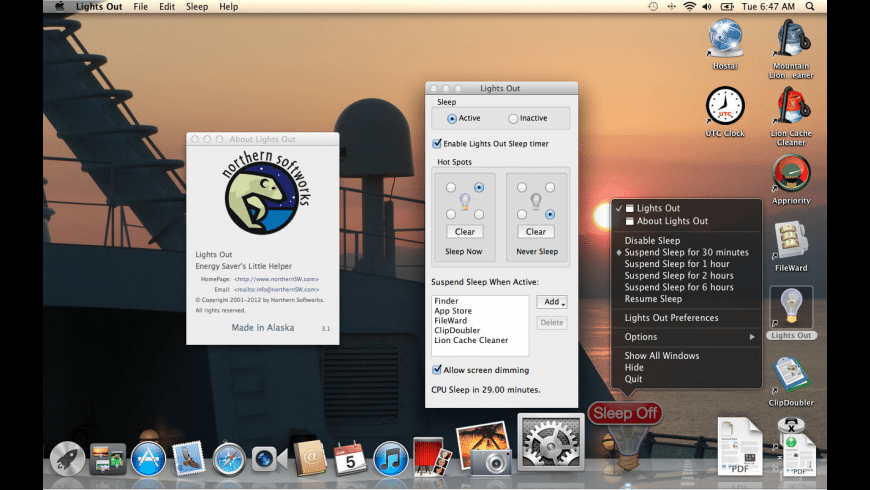Open iTunes from the Dock
The image size is (870, 490).
point(390,459)
